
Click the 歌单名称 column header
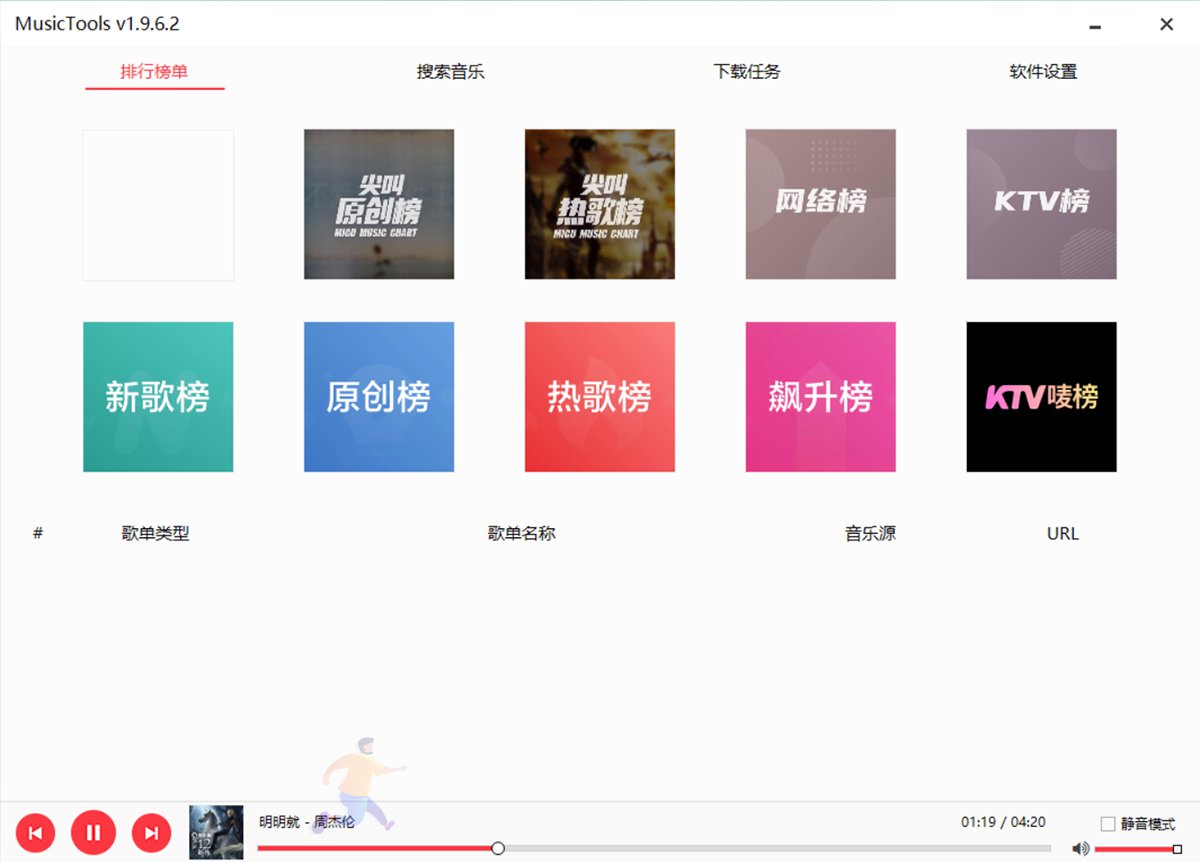[521, 533]
